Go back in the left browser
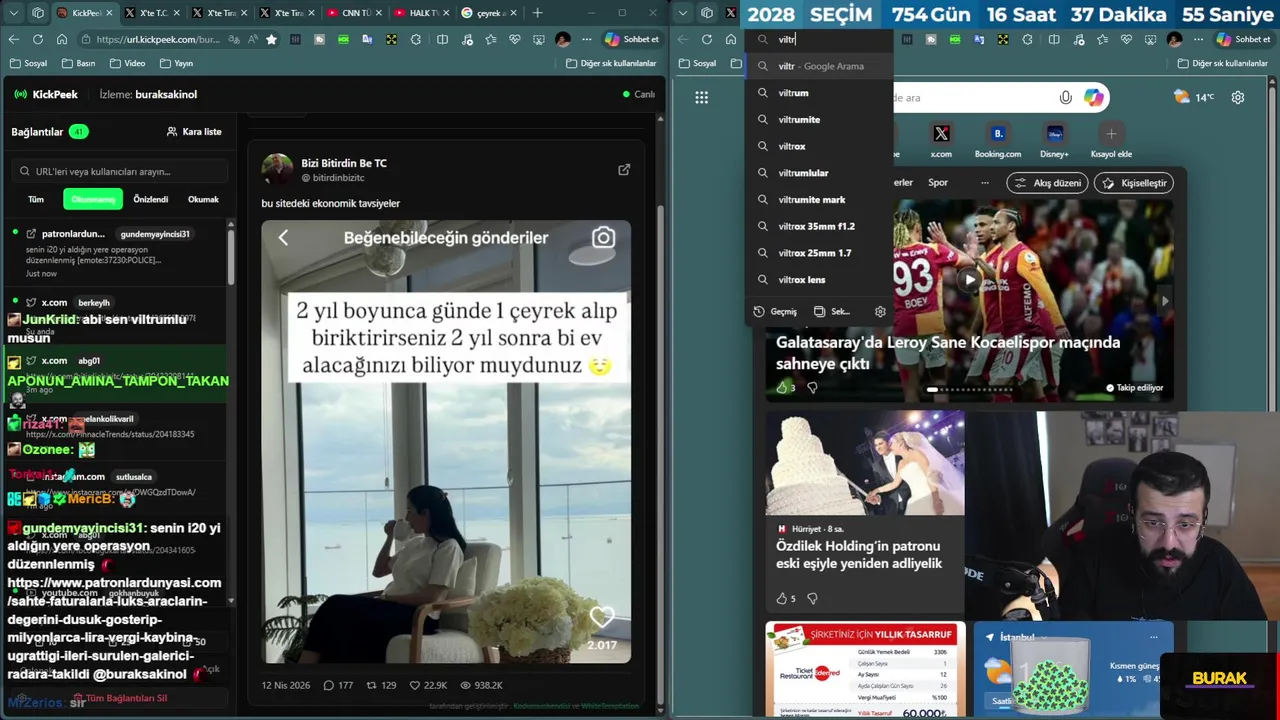1280x720 pixels. (x=13, y=39)
